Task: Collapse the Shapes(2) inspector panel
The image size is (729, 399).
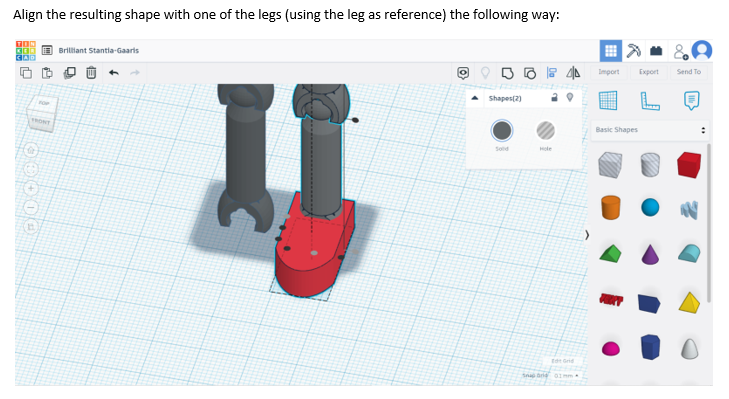Action: tap(475, 98)
